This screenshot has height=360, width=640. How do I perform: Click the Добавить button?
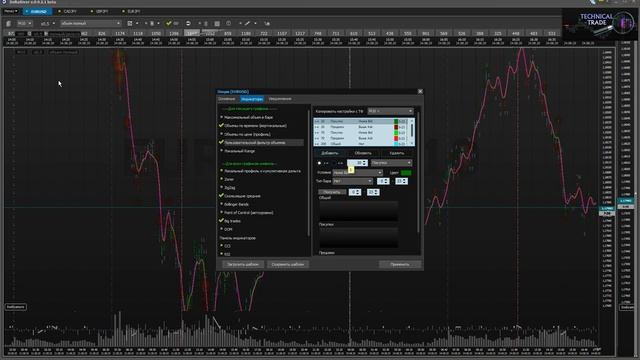pos(330,153)
